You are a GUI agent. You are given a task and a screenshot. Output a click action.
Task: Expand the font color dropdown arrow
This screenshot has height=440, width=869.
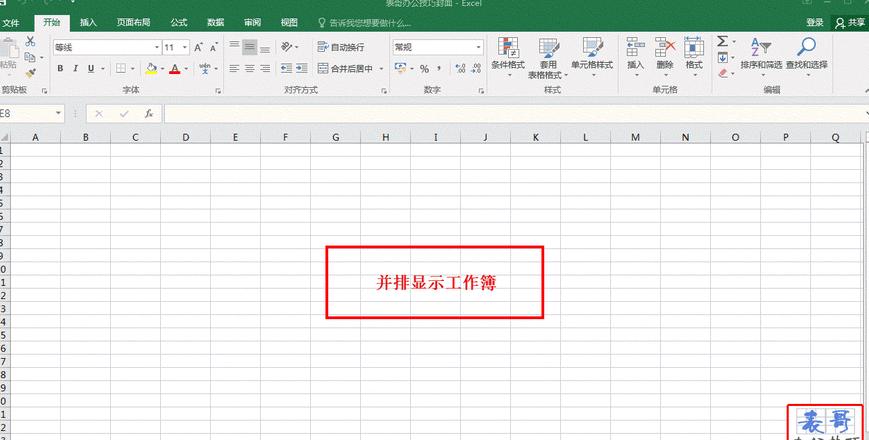tap(186, 69)
